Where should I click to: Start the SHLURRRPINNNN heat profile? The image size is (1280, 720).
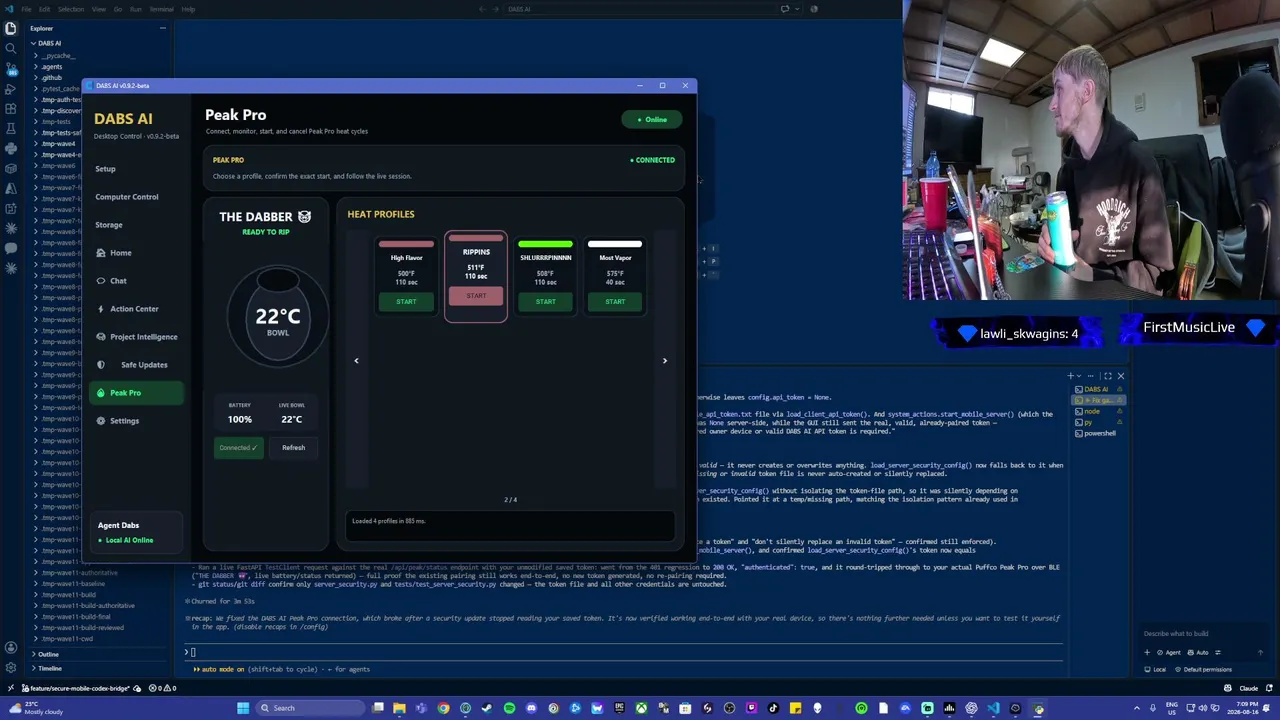545,302
